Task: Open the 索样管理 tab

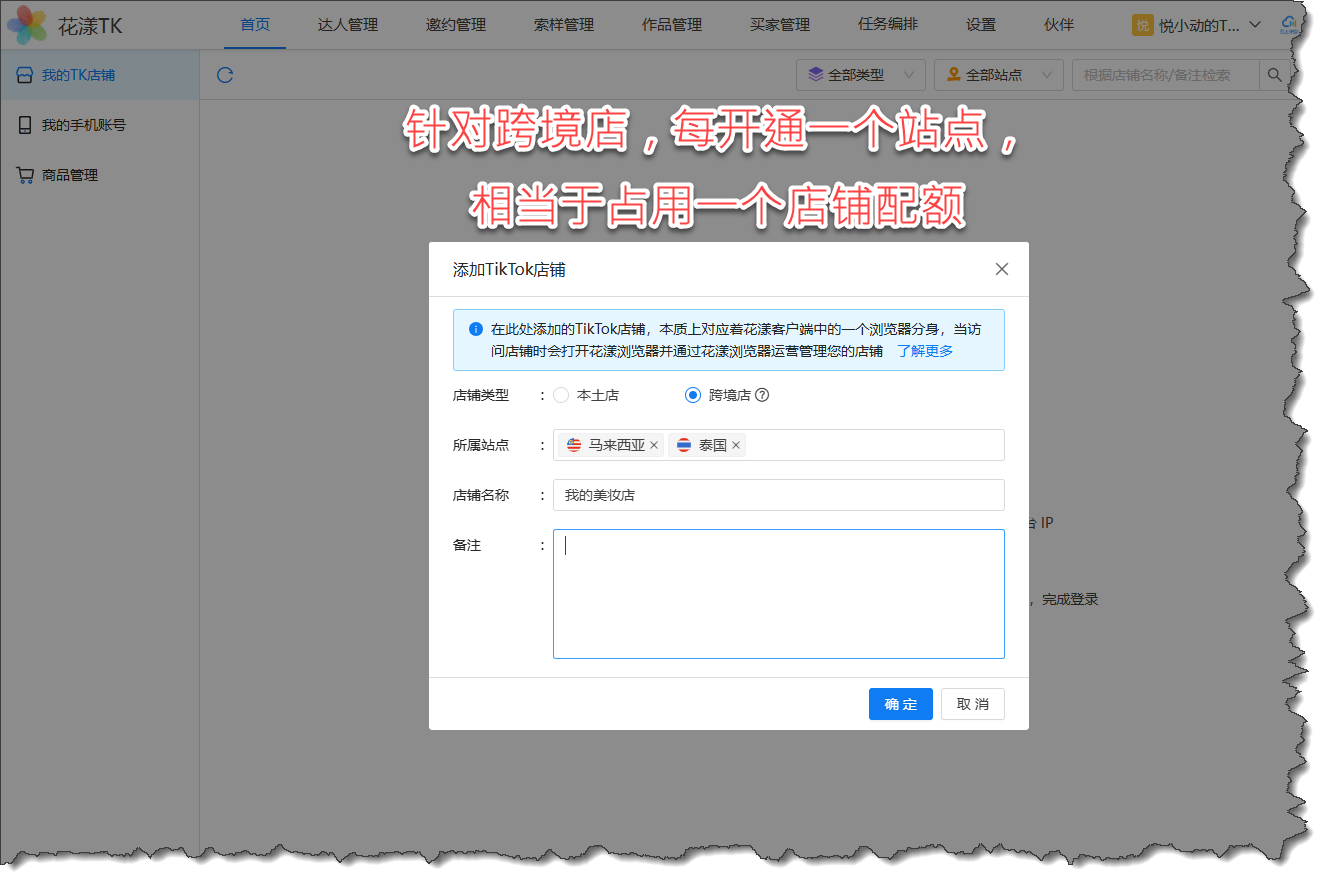Action: (564, 24)
